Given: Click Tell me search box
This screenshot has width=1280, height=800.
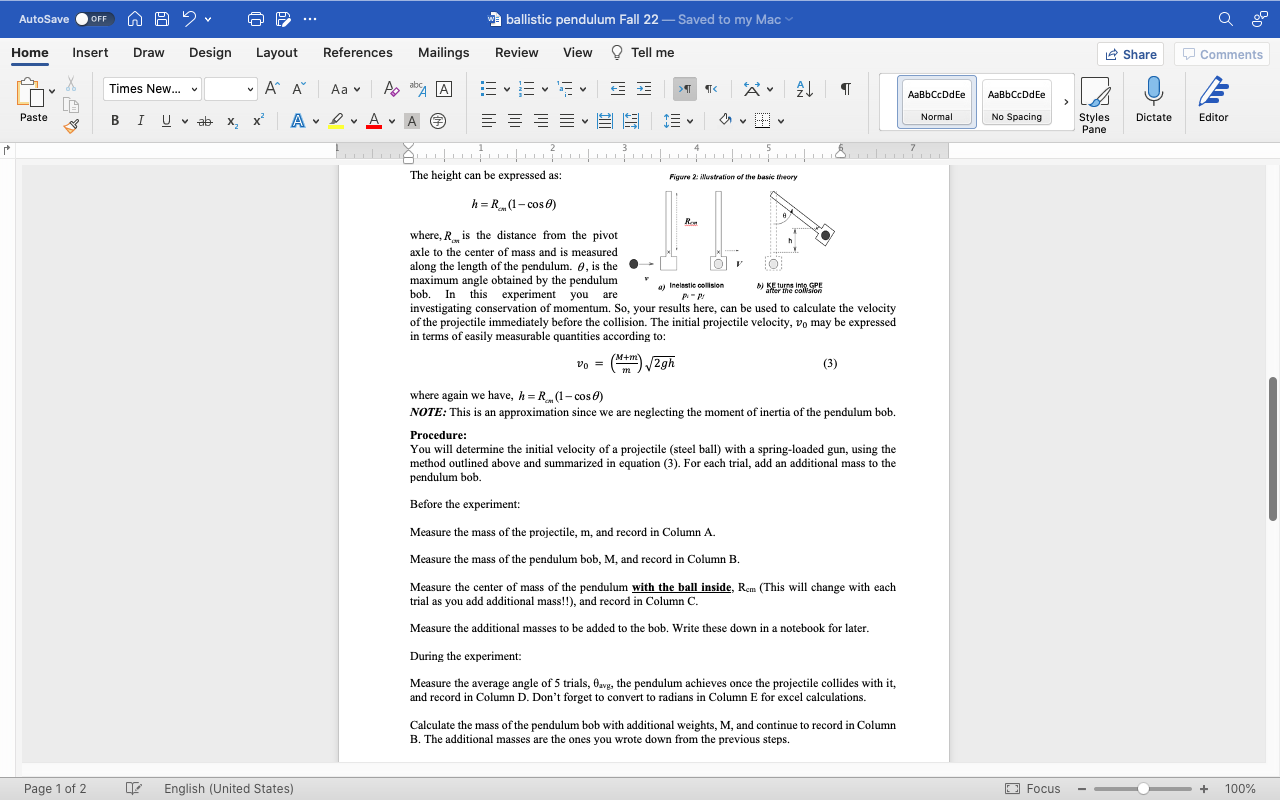Looking at the screenshot, I should click(x=642, y=52).
